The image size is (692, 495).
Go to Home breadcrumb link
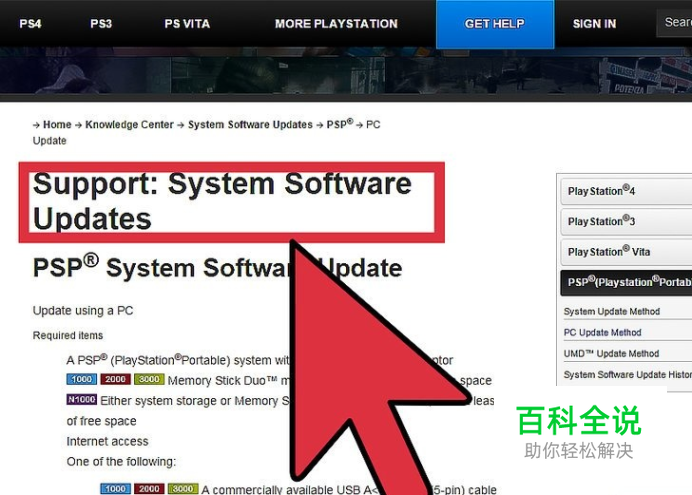click(57, 125)
